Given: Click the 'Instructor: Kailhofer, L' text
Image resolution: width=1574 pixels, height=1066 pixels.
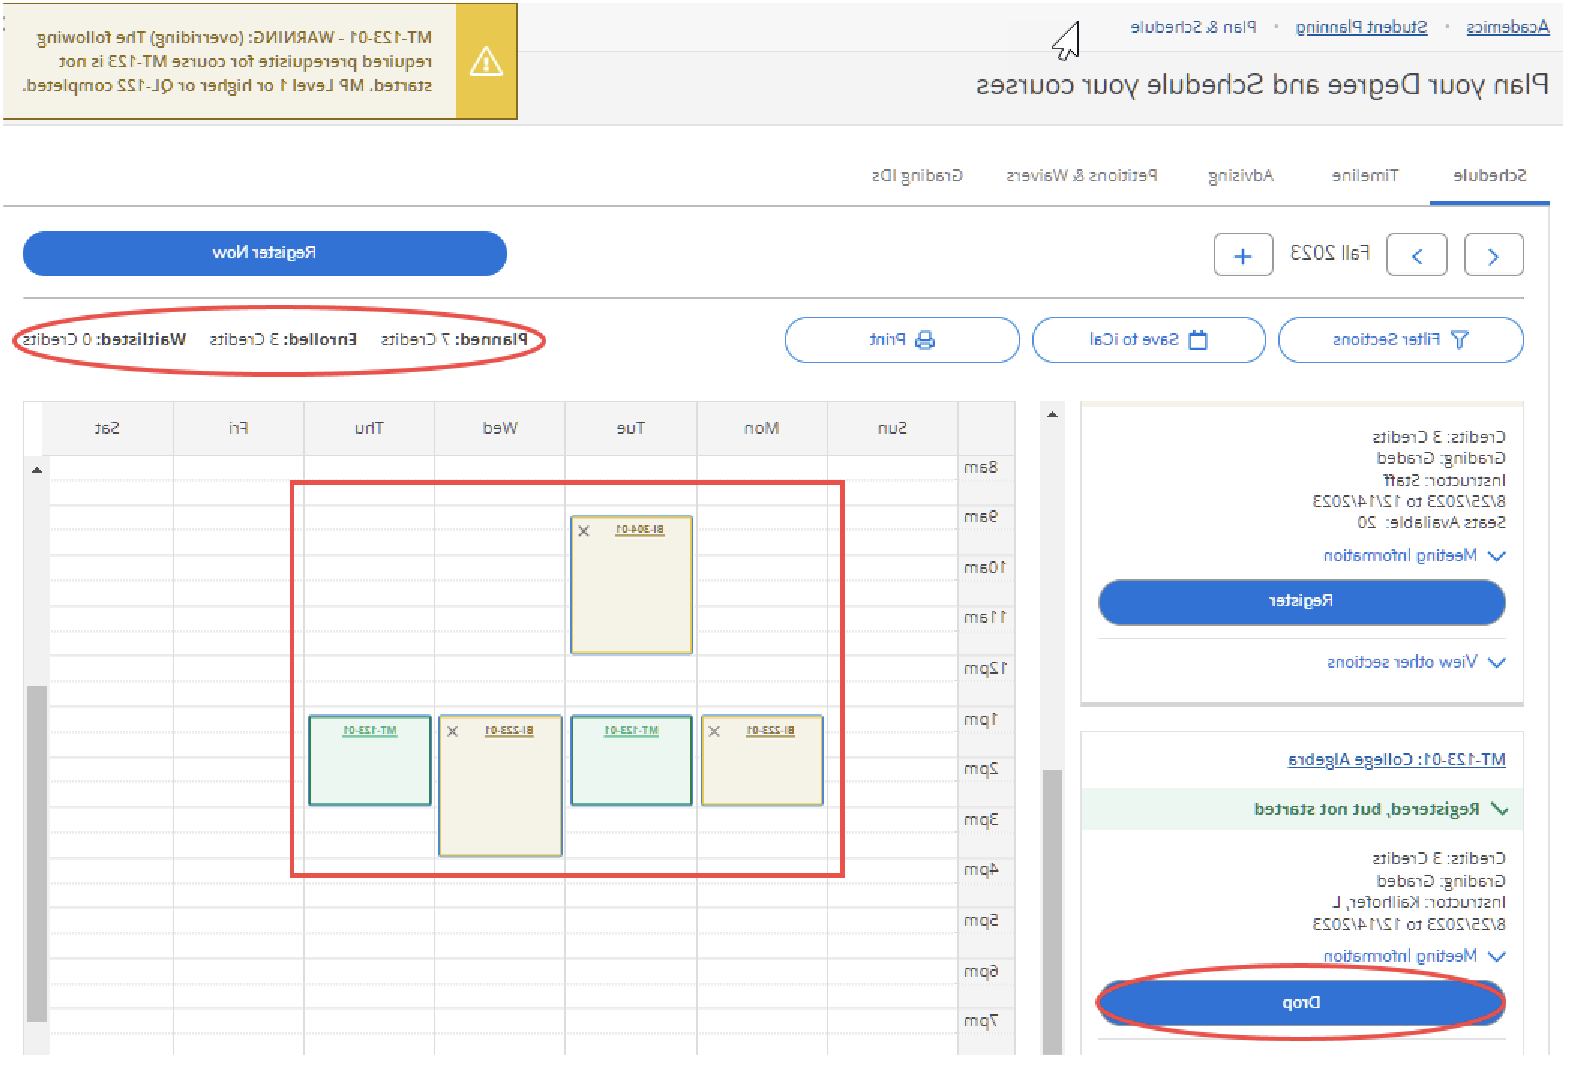Looking at the screenshot, I should click(1418, 902).
